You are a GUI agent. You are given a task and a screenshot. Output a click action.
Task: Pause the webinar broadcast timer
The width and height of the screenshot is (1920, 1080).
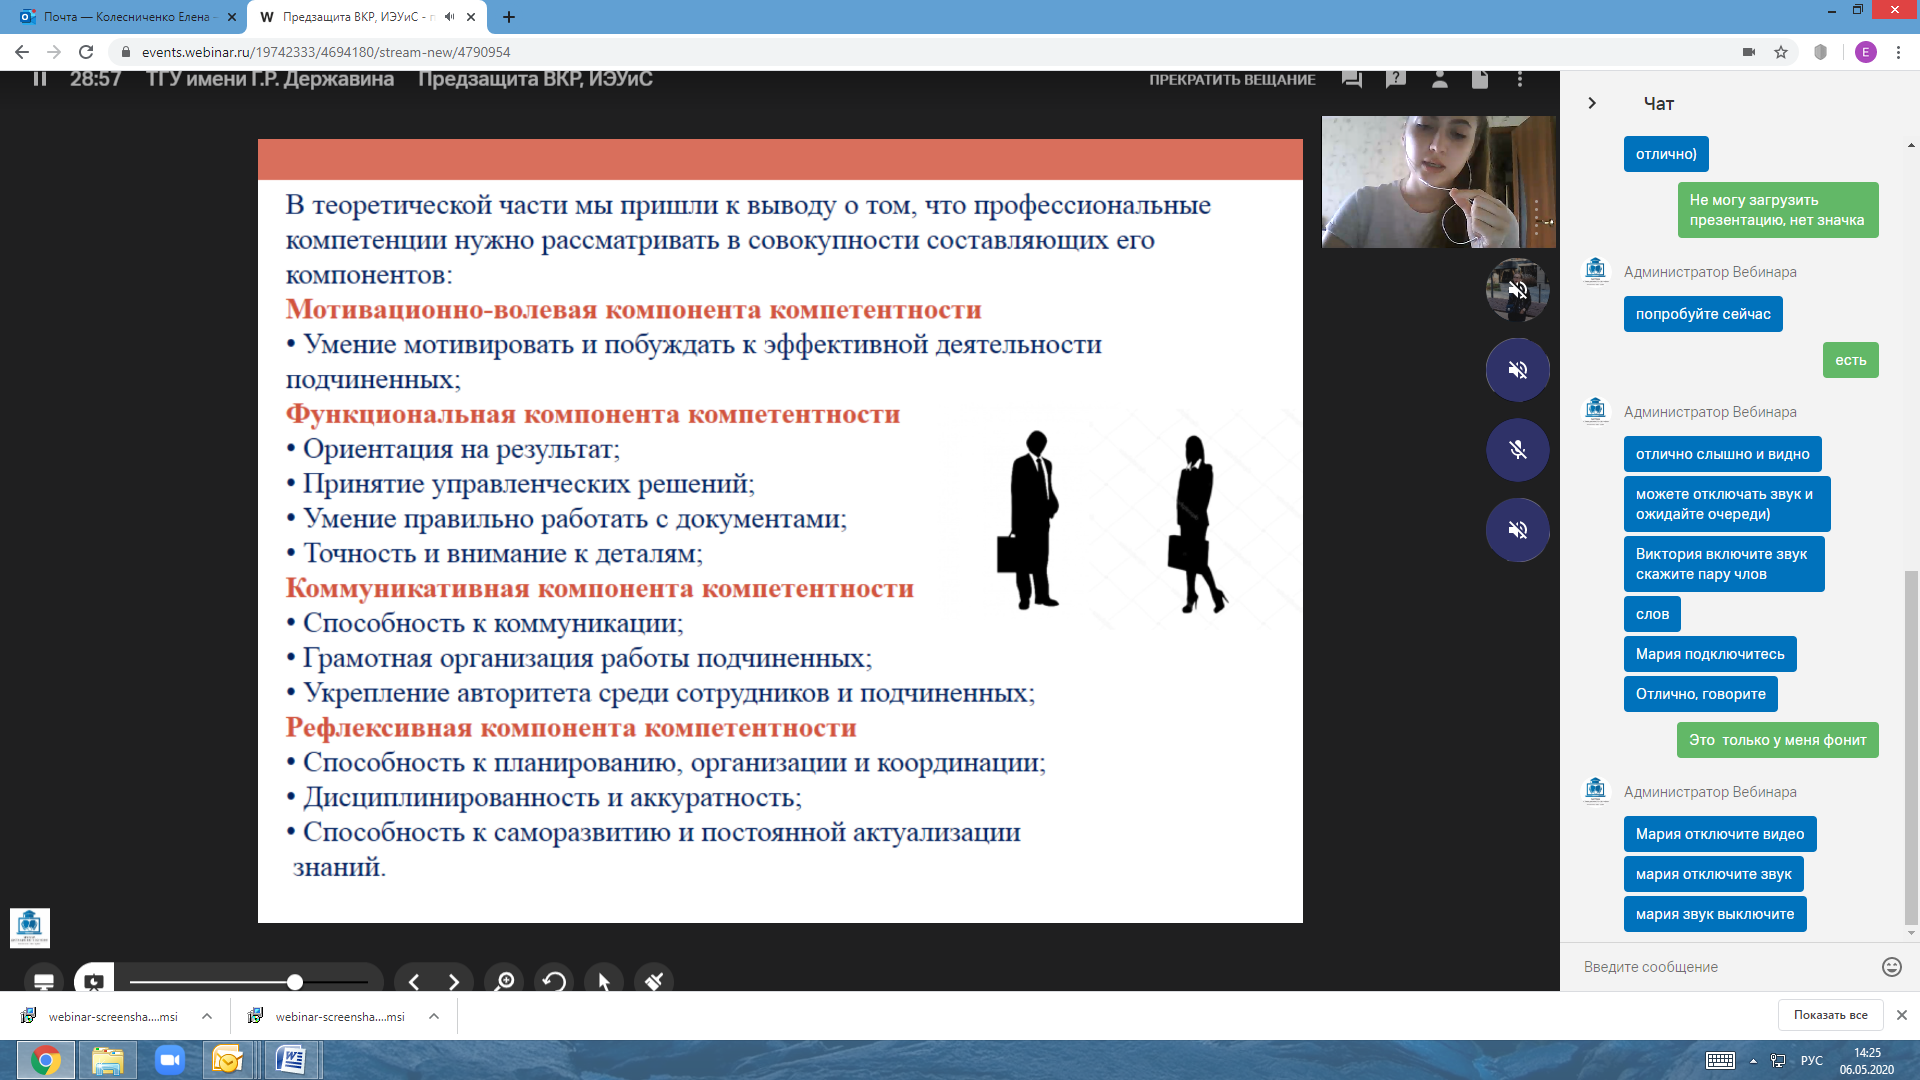40,79
